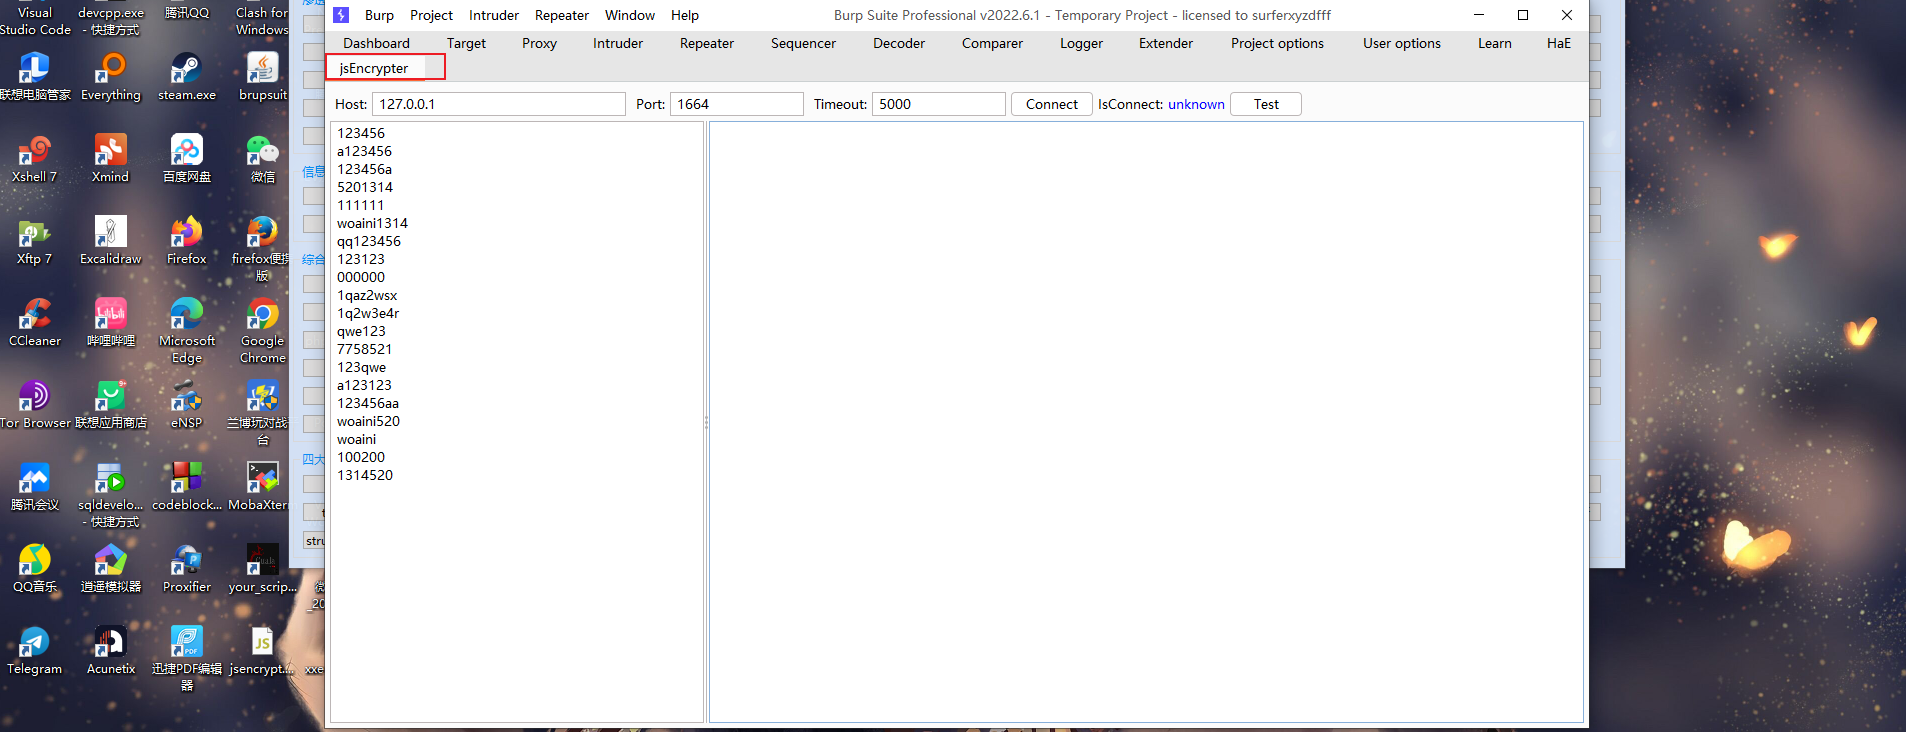Open the eNSP desktop icon
The width and height of the screenshot is (1906, 732).
pos(187,405)
